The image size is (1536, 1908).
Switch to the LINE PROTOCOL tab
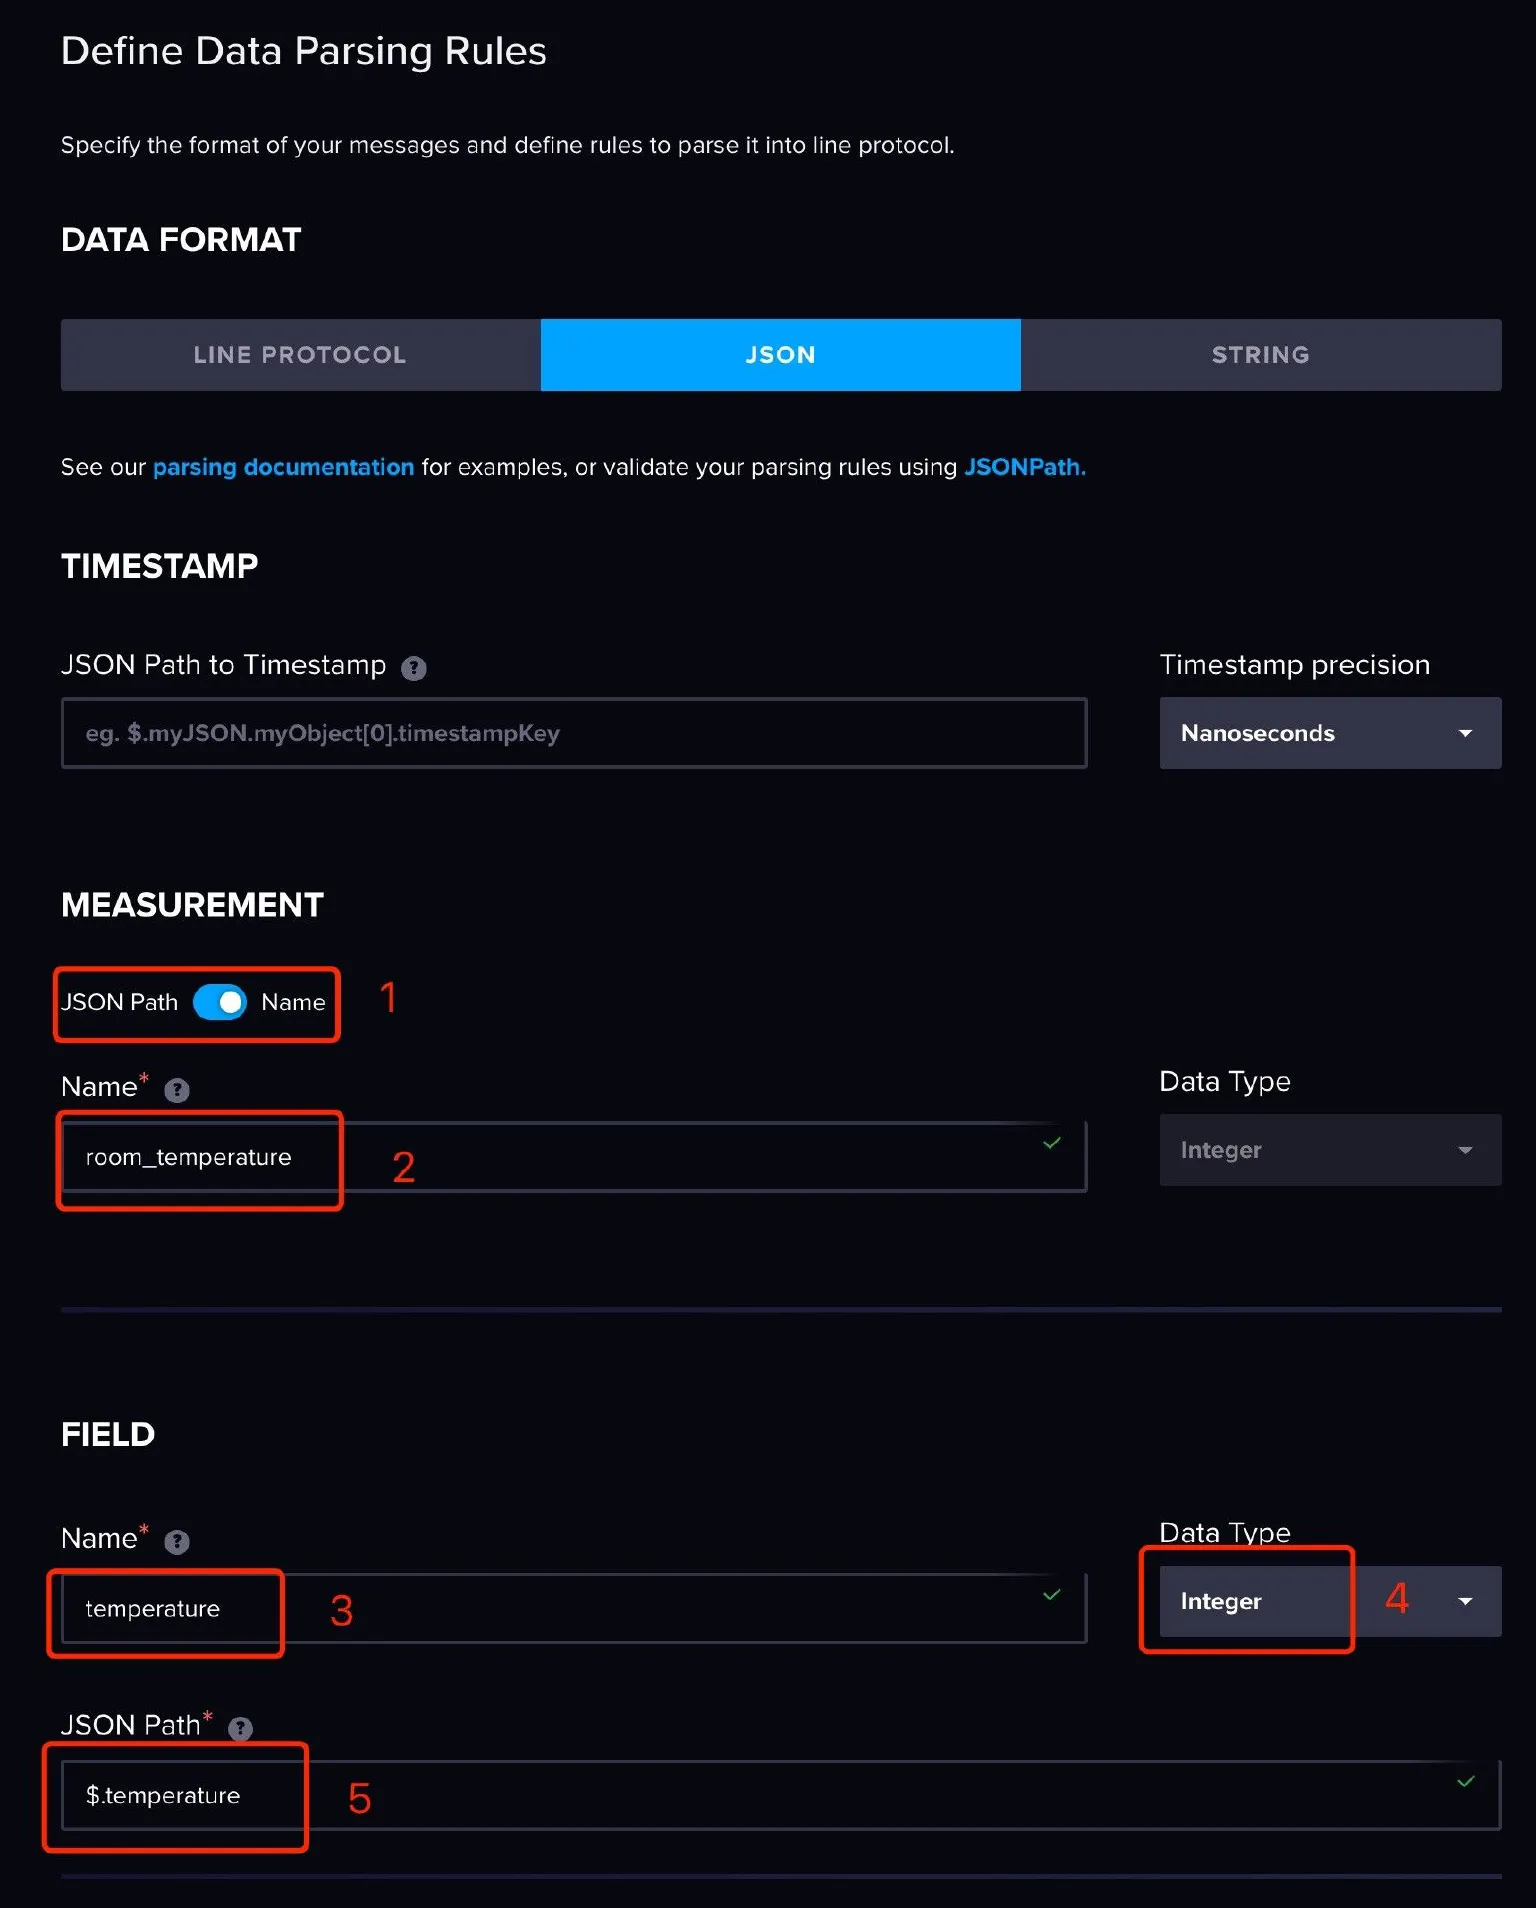[298, 354]
